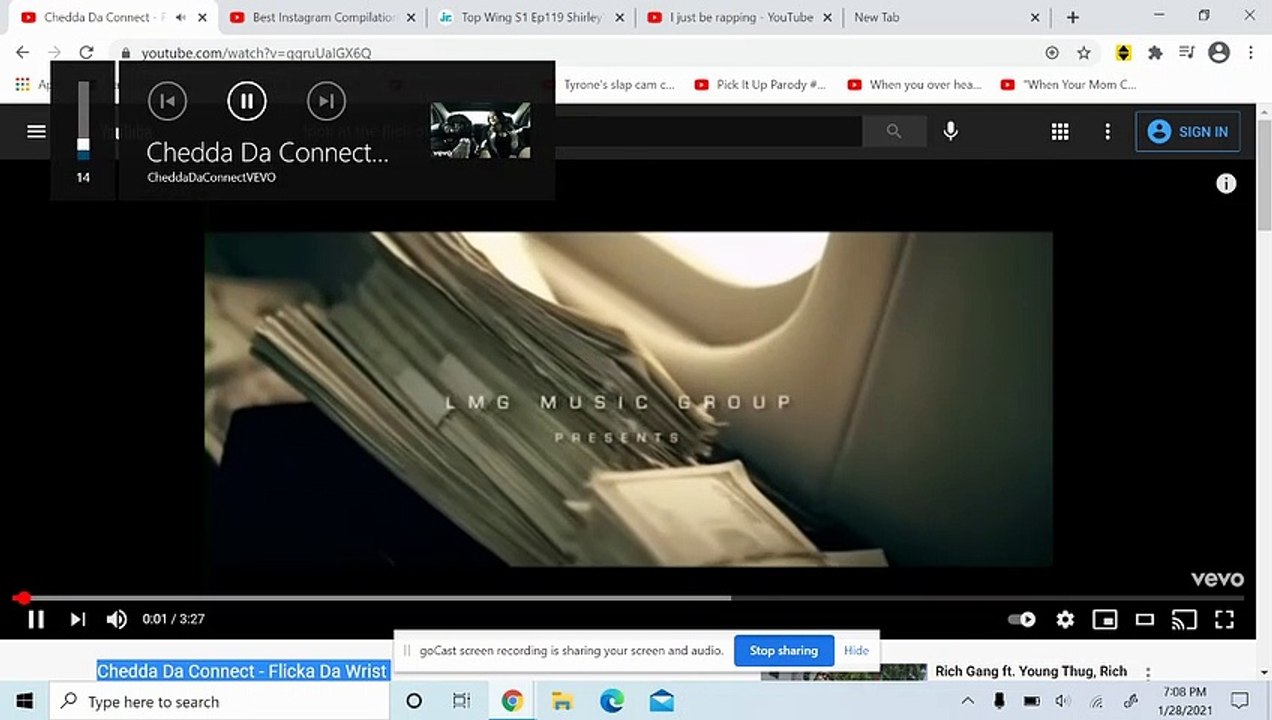Open "When Your Mom C..." bookmark
Image resolution: width=1272 pixels, height=720 pixels.
[1068, 85]
